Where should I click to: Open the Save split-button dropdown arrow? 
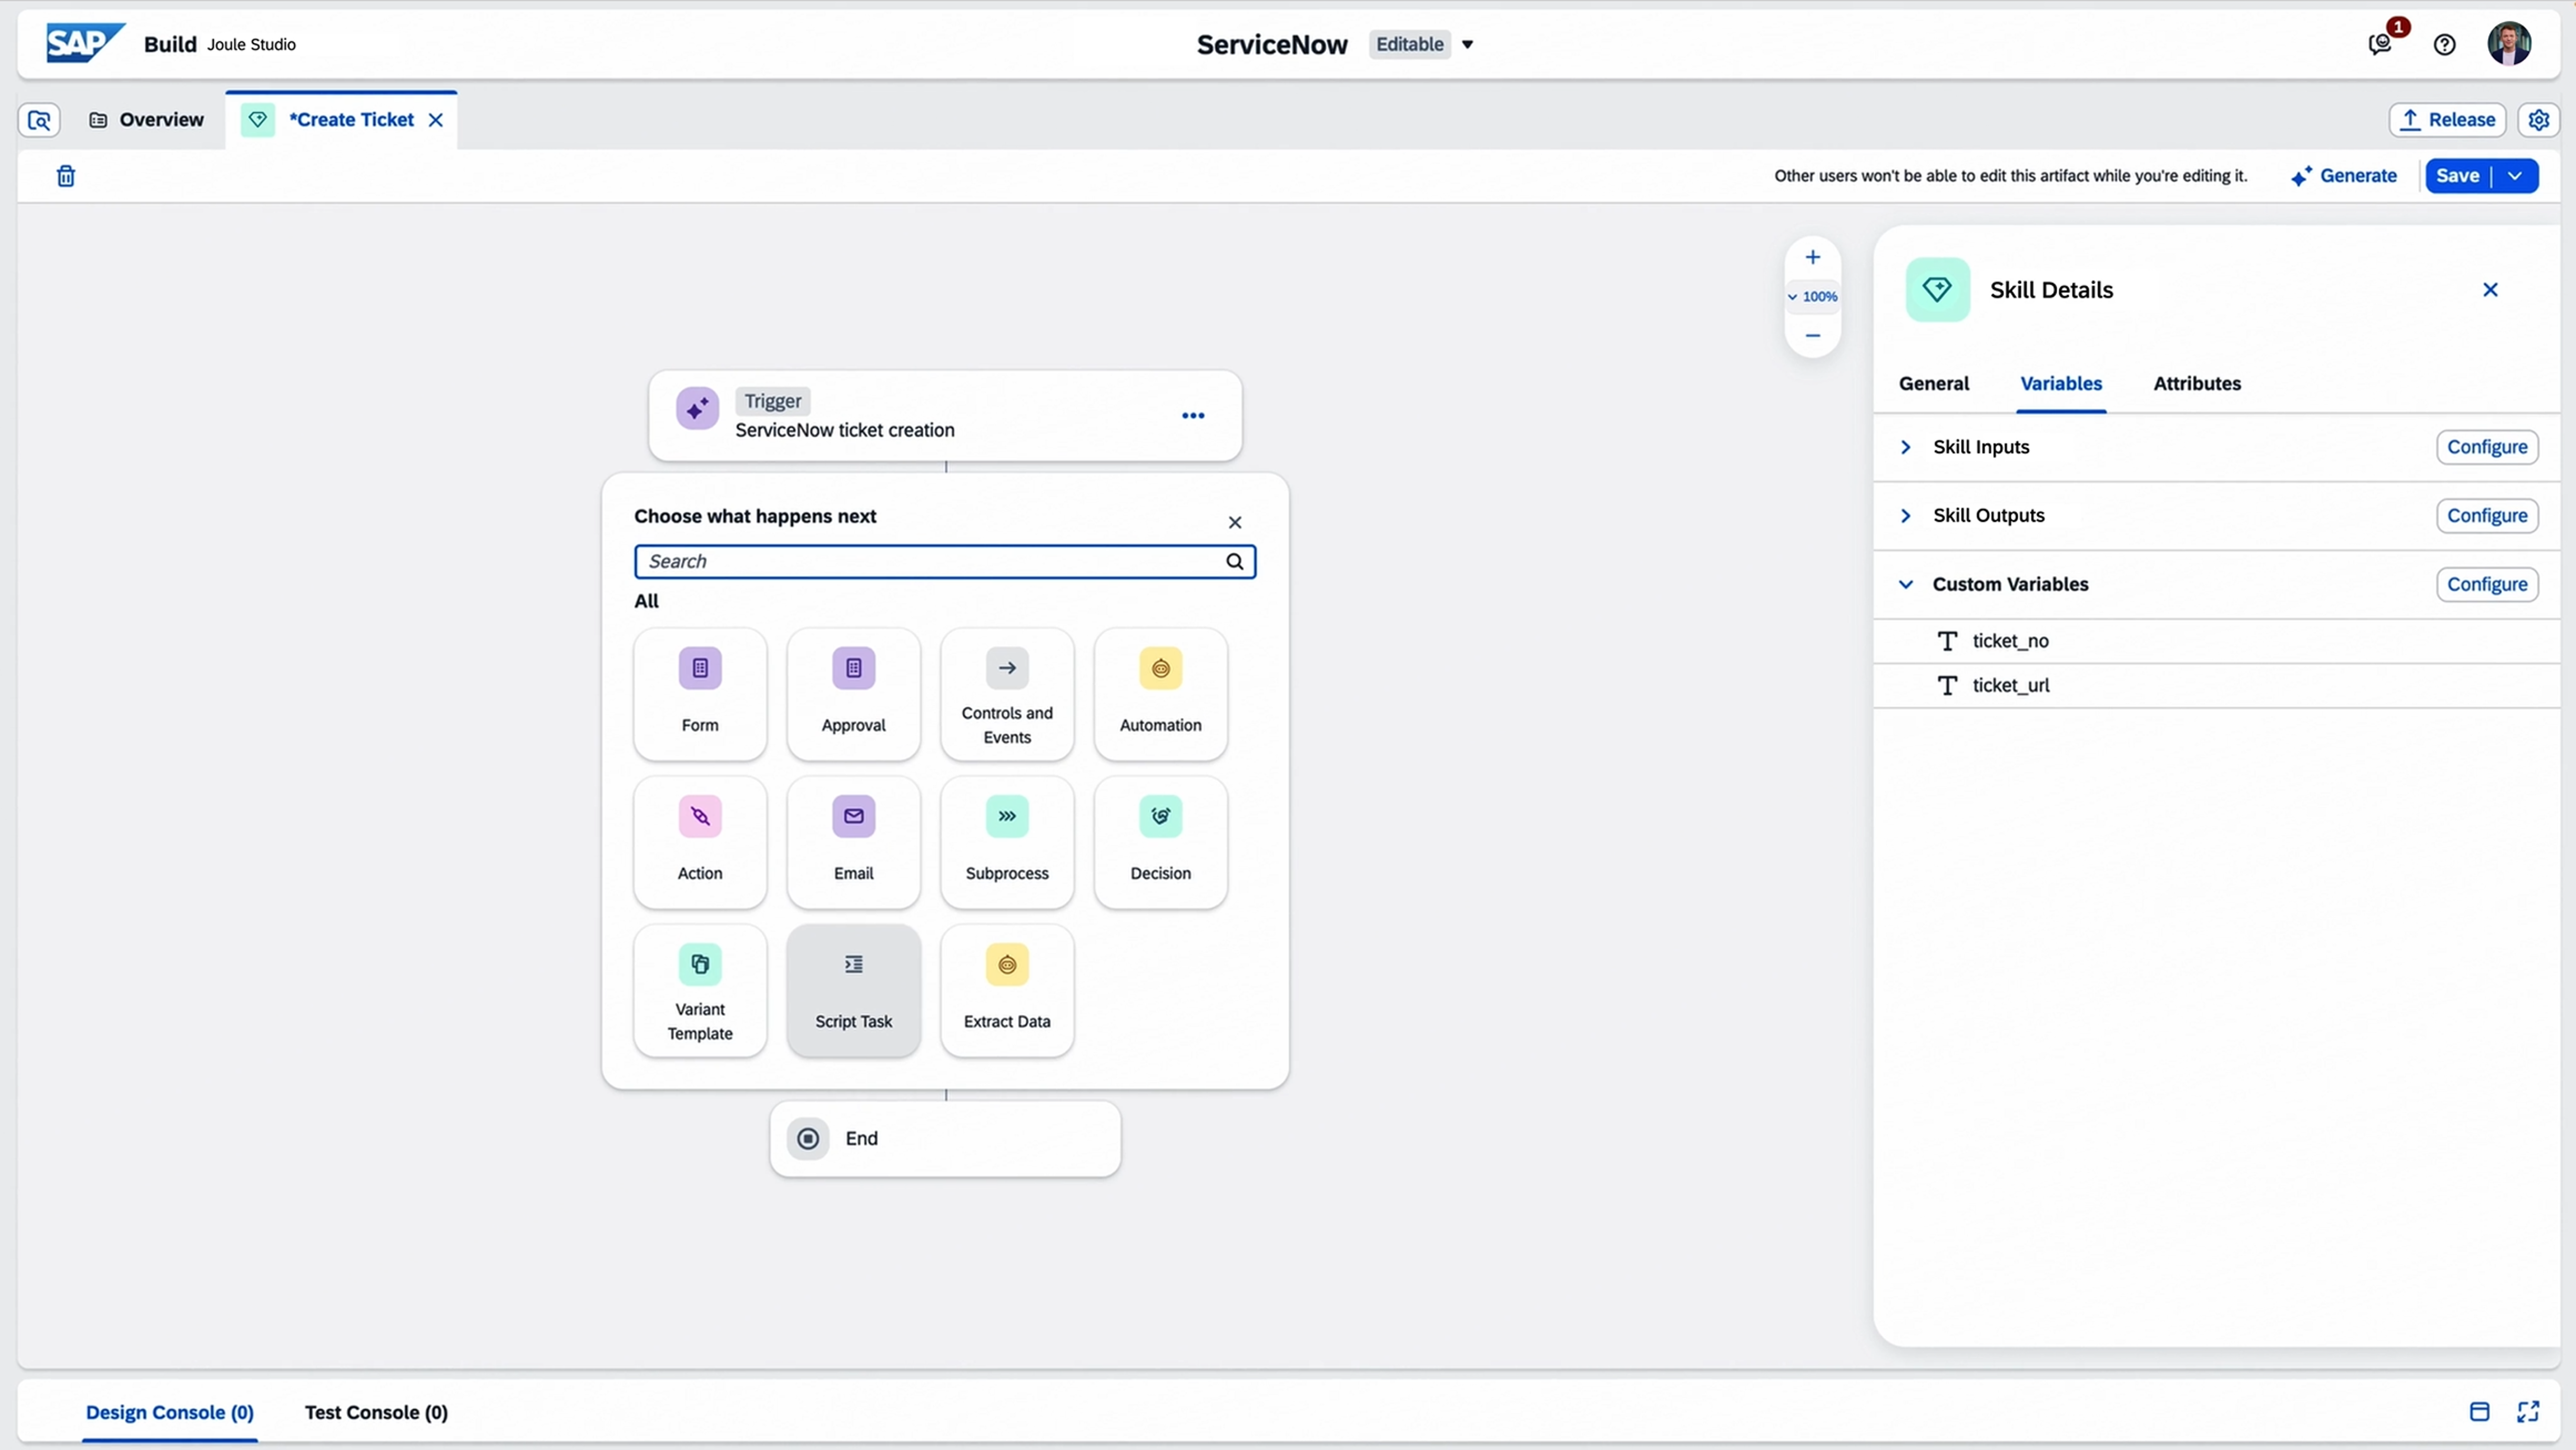[2515, 176]
